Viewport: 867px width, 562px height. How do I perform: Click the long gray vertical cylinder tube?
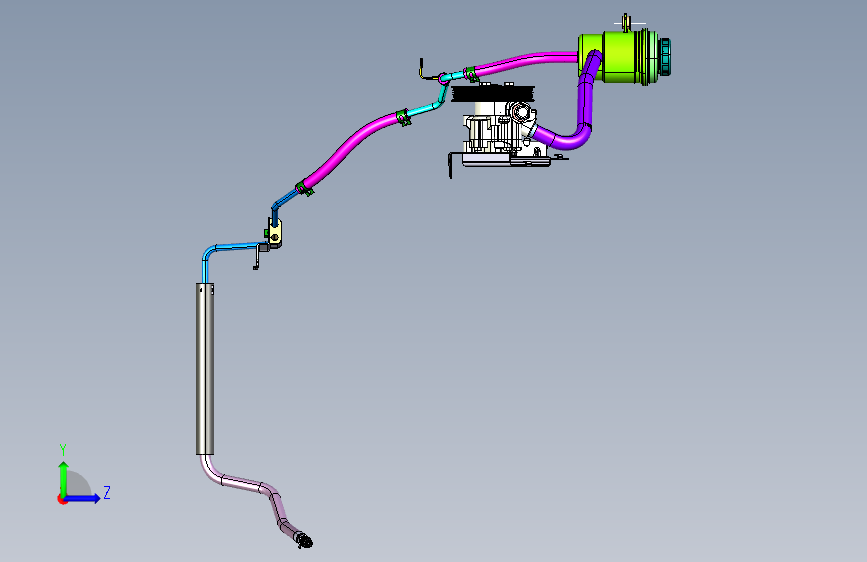pos(205,368)
